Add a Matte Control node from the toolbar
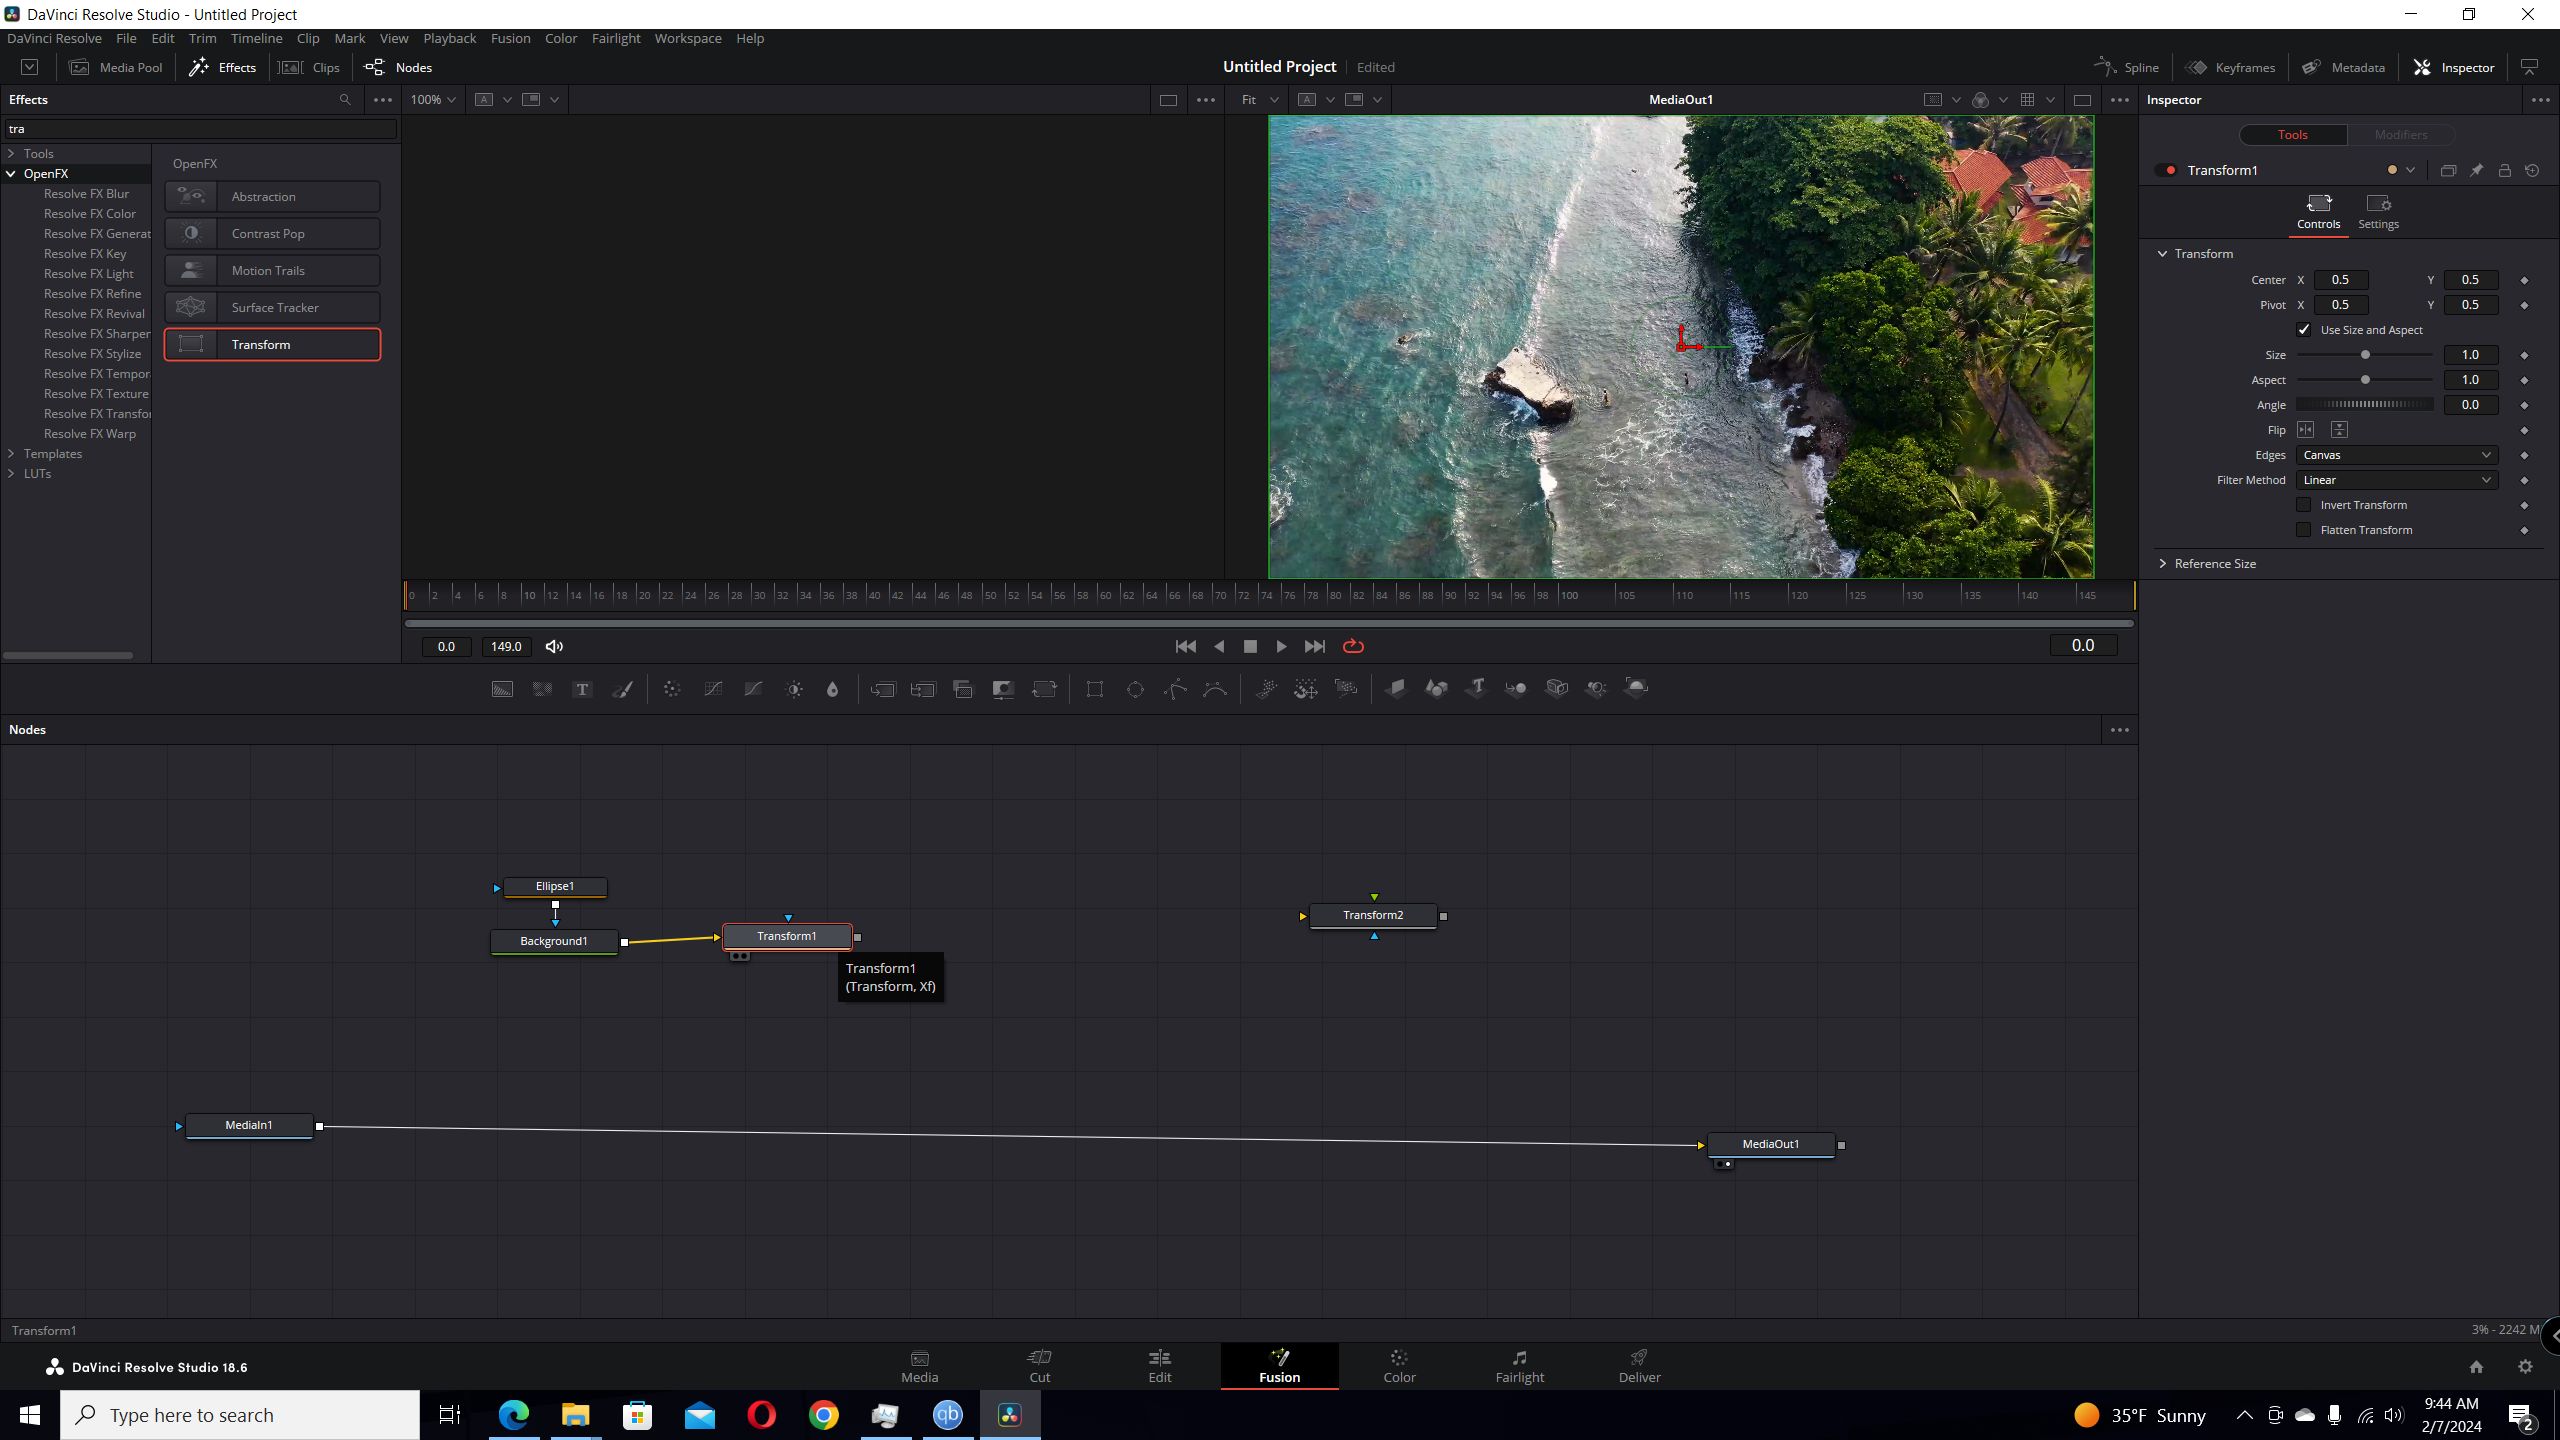This screenshot has height=1440, width=2560. [x=1003, y=689]
